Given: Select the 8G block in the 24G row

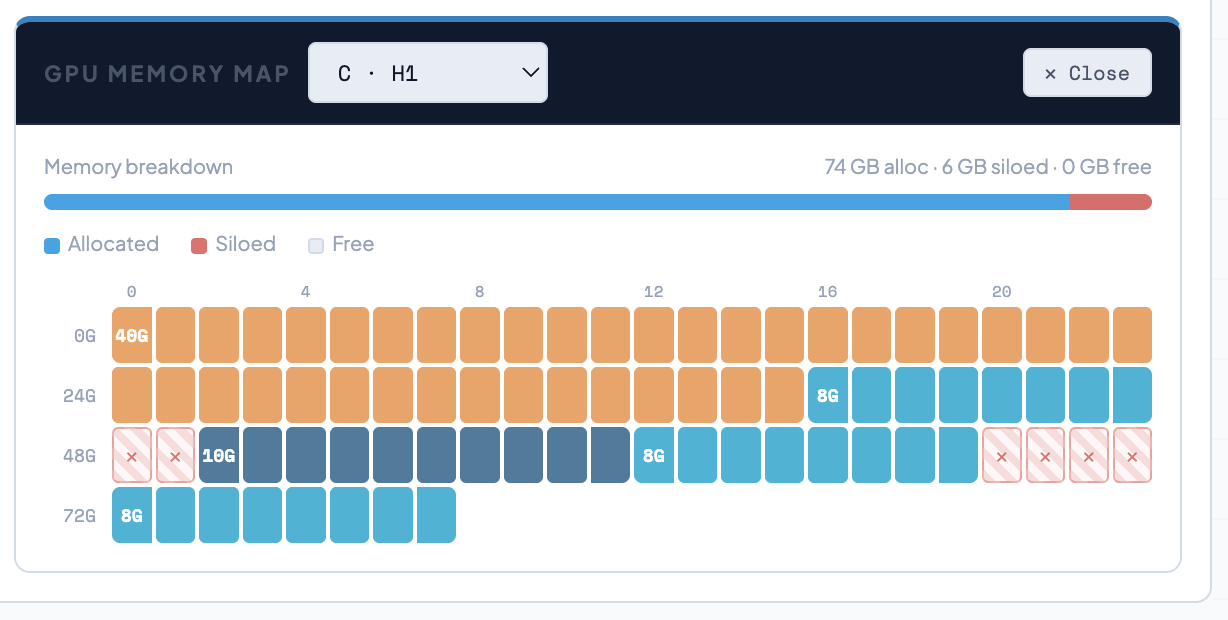Looking at the screenshot, I should click(x=828, y=395).
